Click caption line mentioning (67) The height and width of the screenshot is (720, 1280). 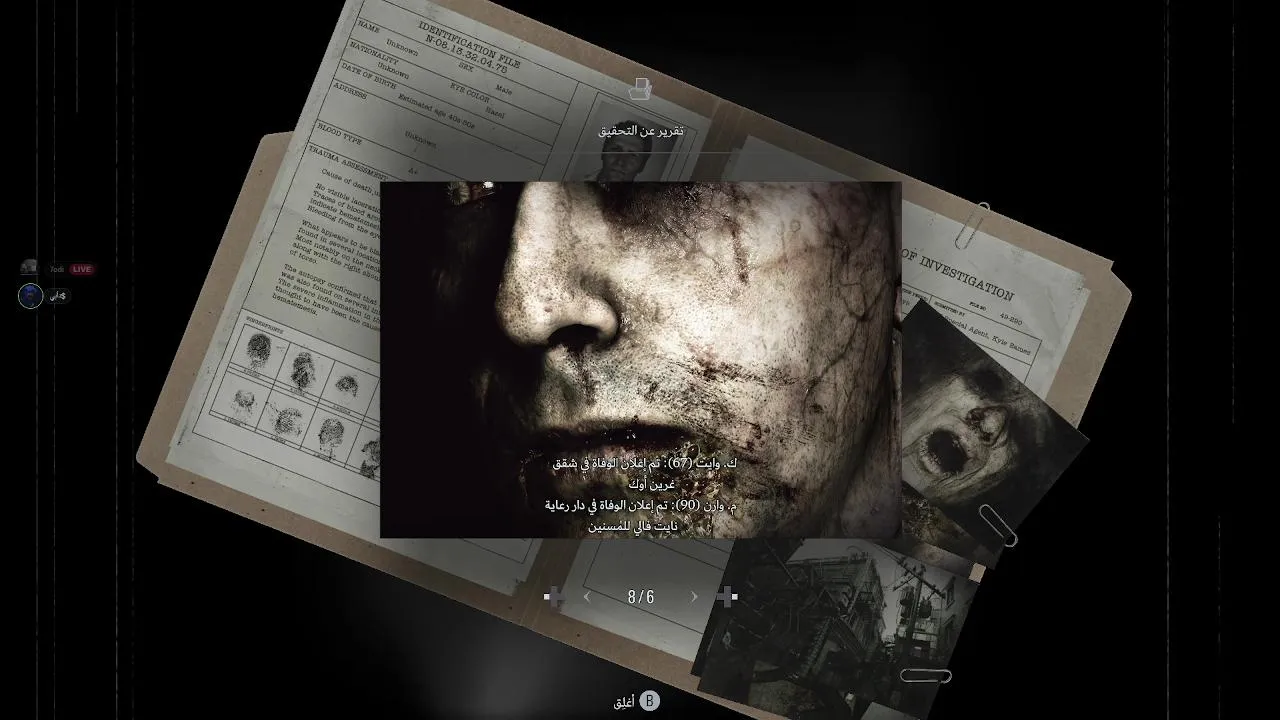[x=645, y=474]
